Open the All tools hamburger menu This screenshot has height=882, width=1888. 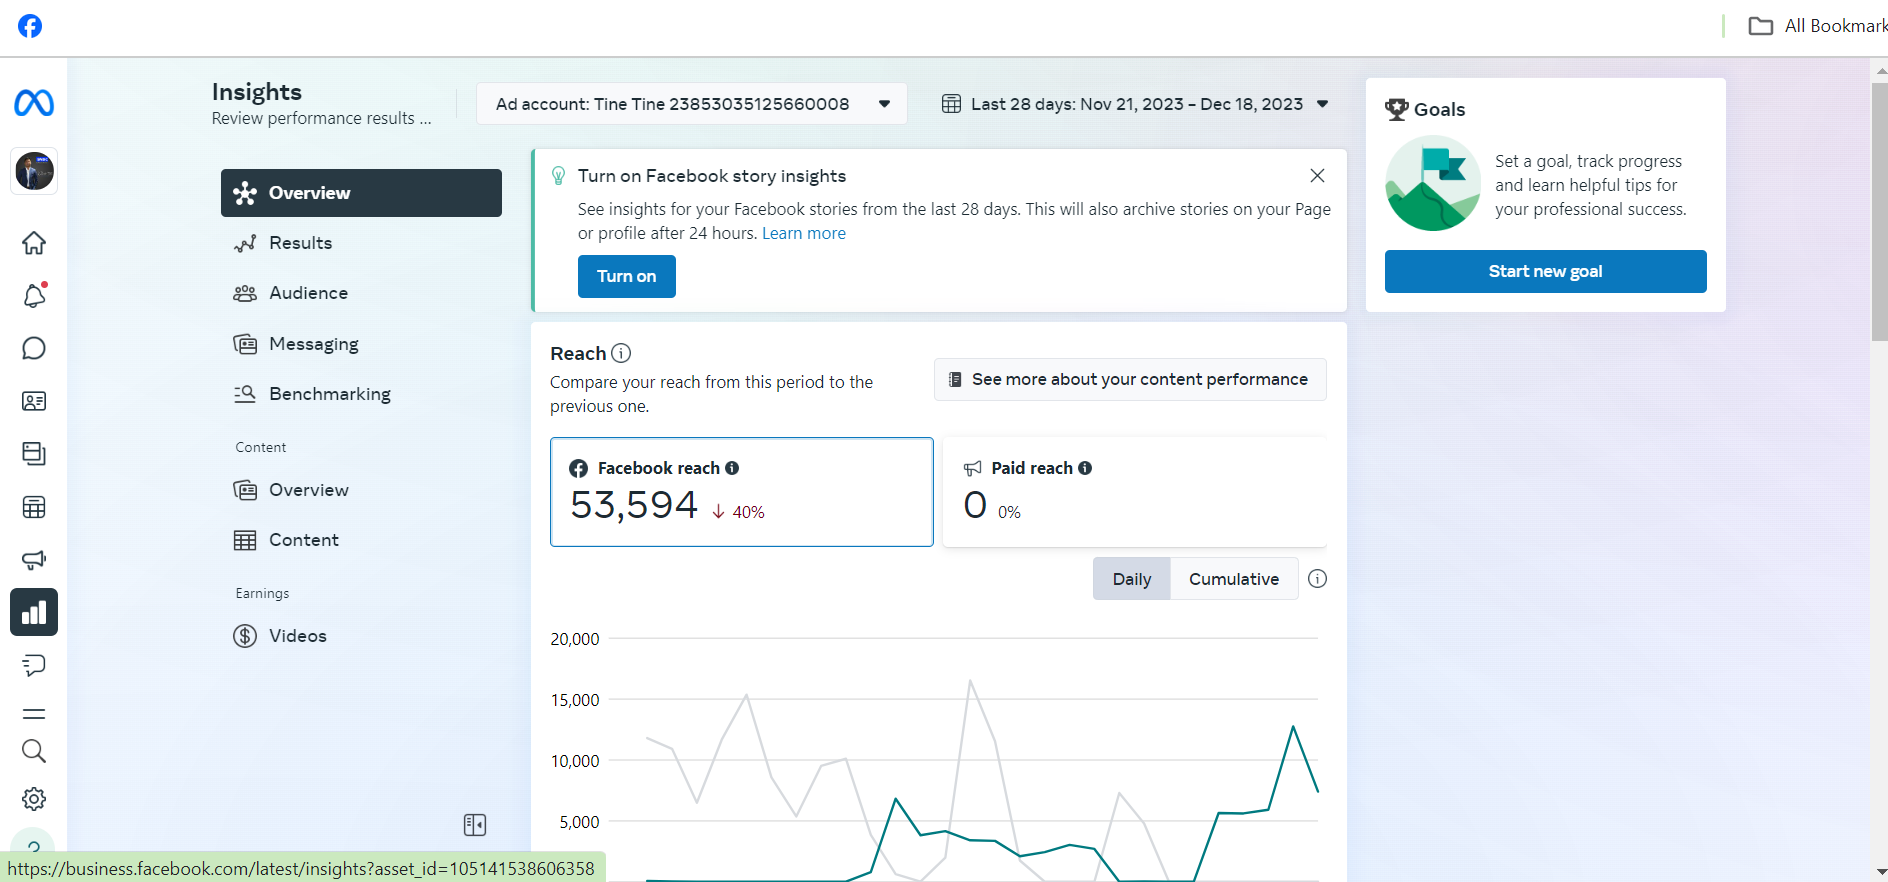click(34, 714)
